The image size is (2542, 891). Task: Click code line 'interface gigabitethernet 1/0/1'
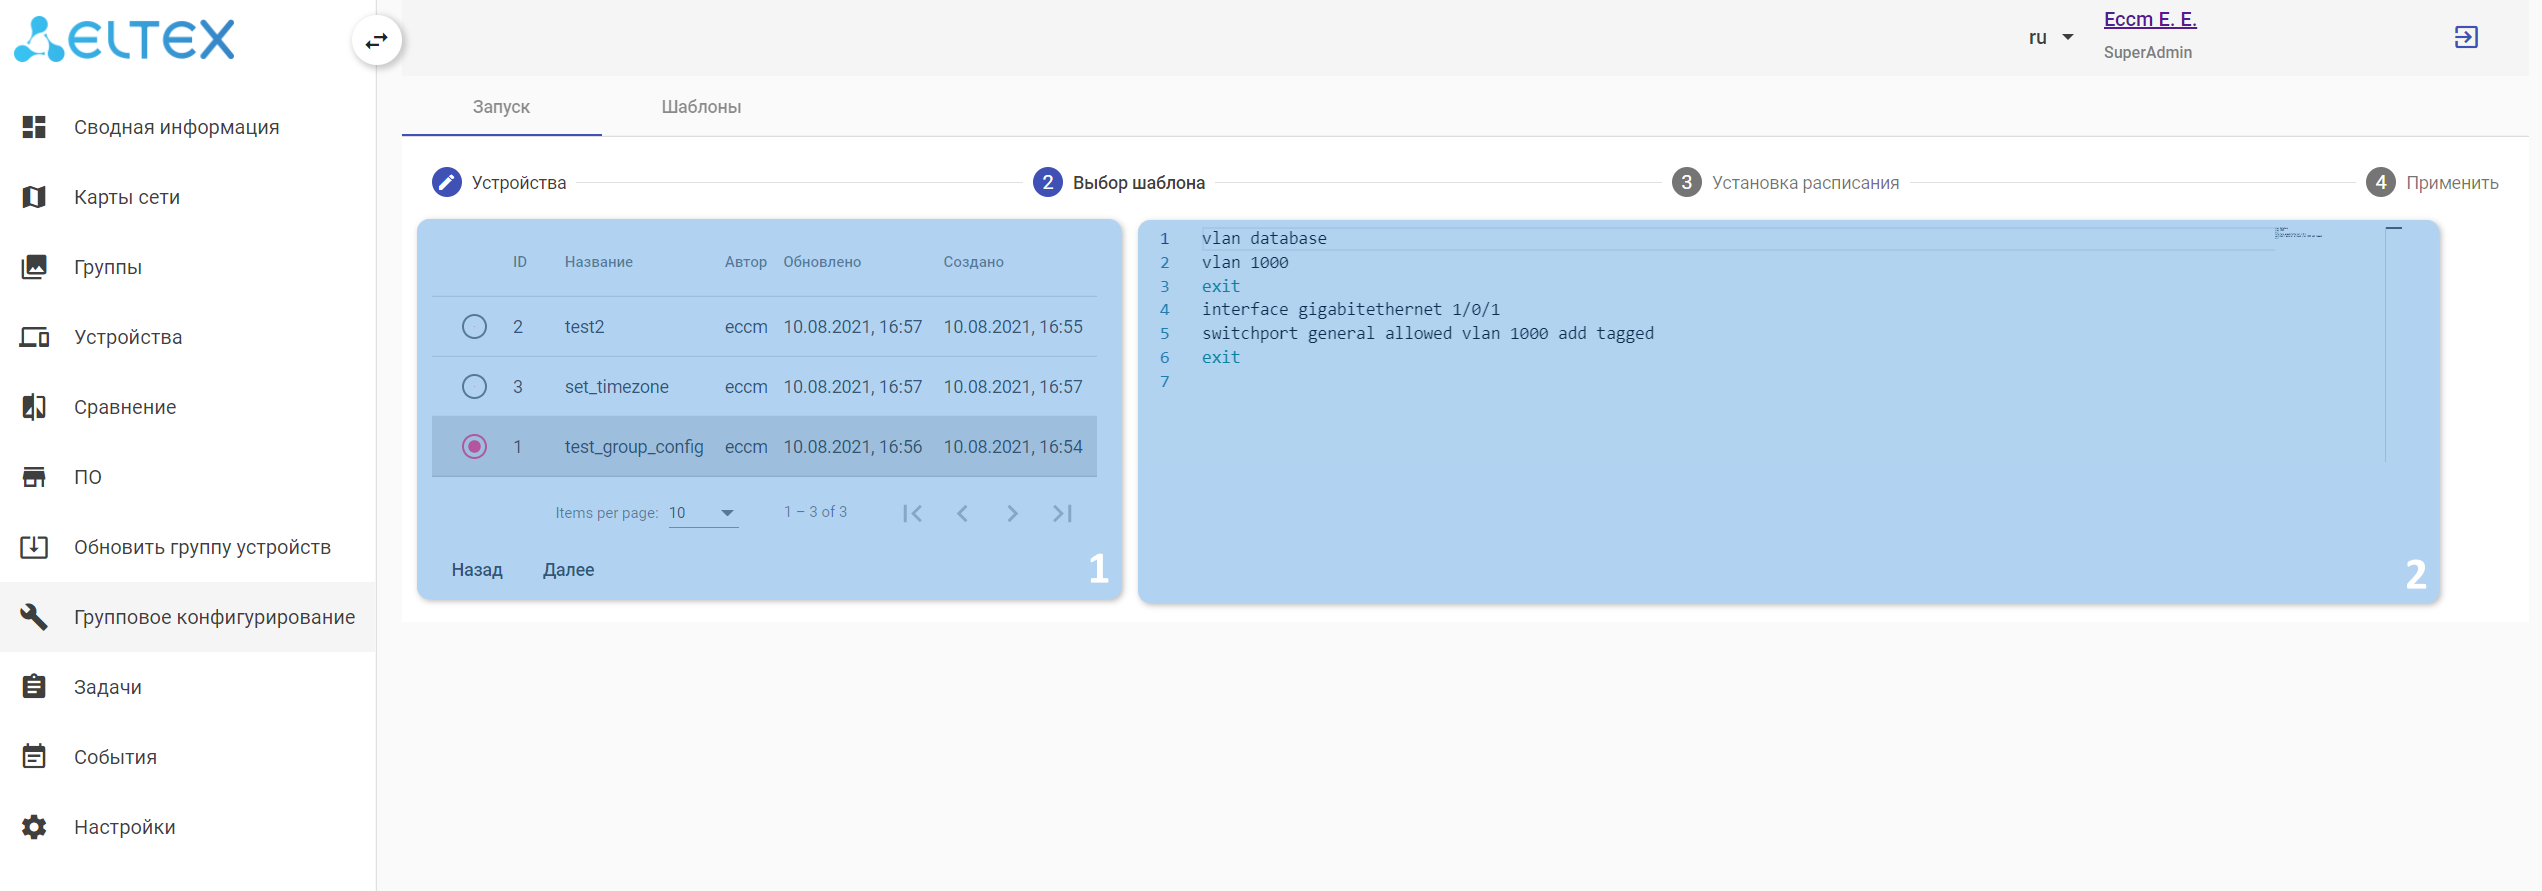pyautogui.click(x=1350, y=309)
